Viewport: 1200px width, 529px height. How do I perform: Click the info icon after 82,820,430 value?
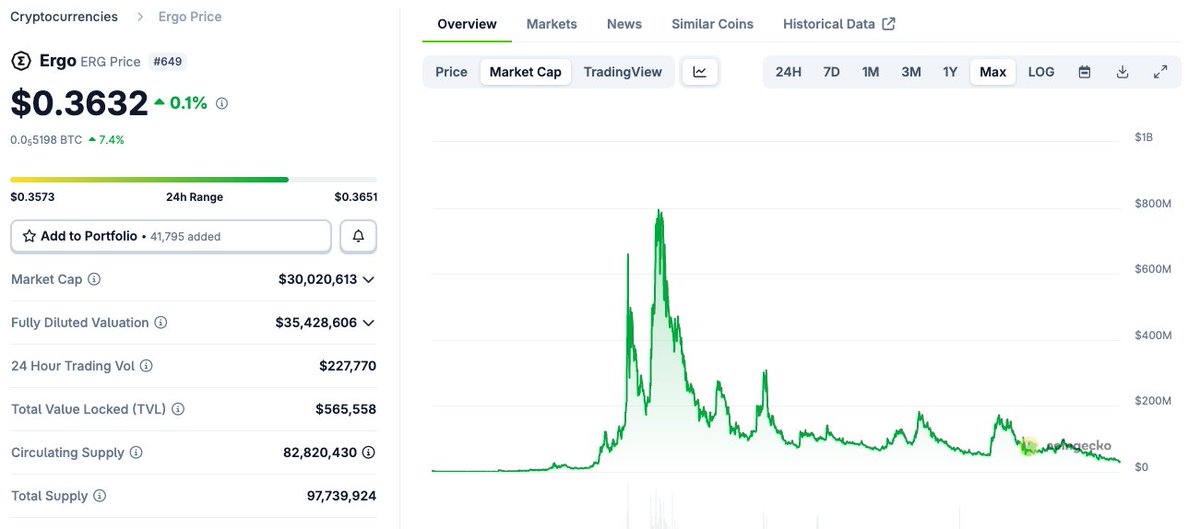pos(369,452)
